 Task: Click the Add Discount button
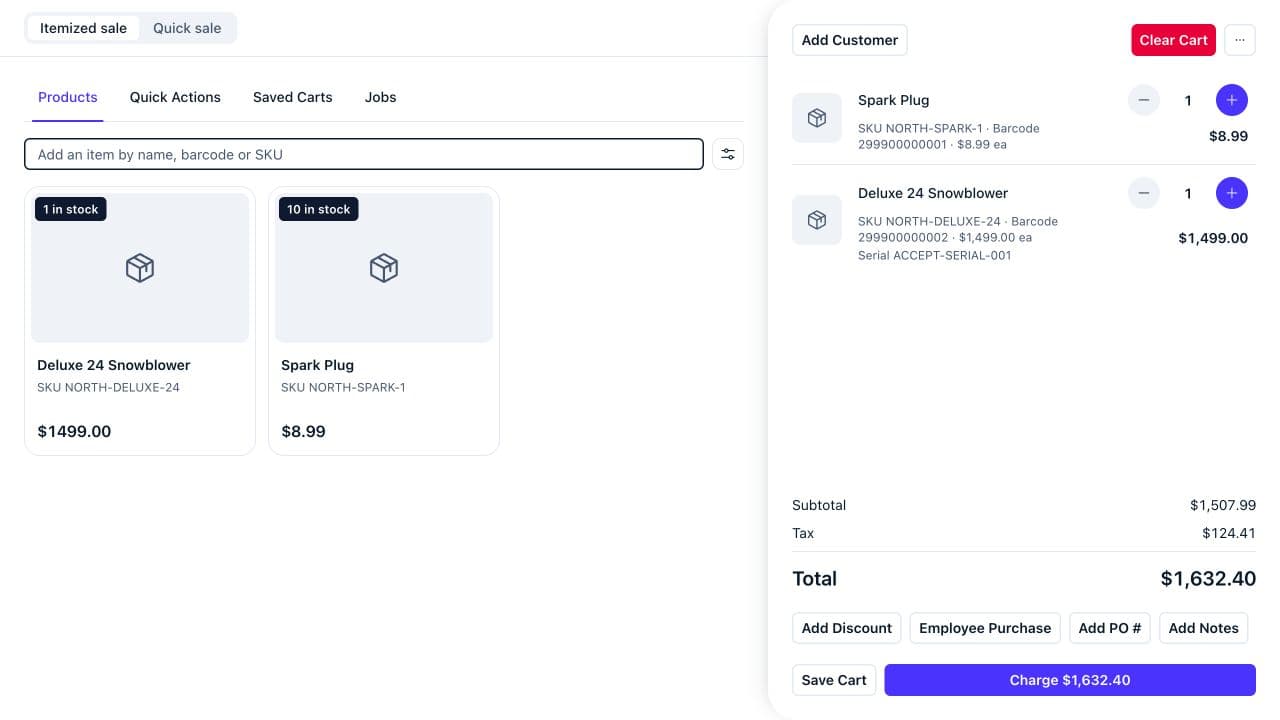pyautogui.click(x=847, y=628)
